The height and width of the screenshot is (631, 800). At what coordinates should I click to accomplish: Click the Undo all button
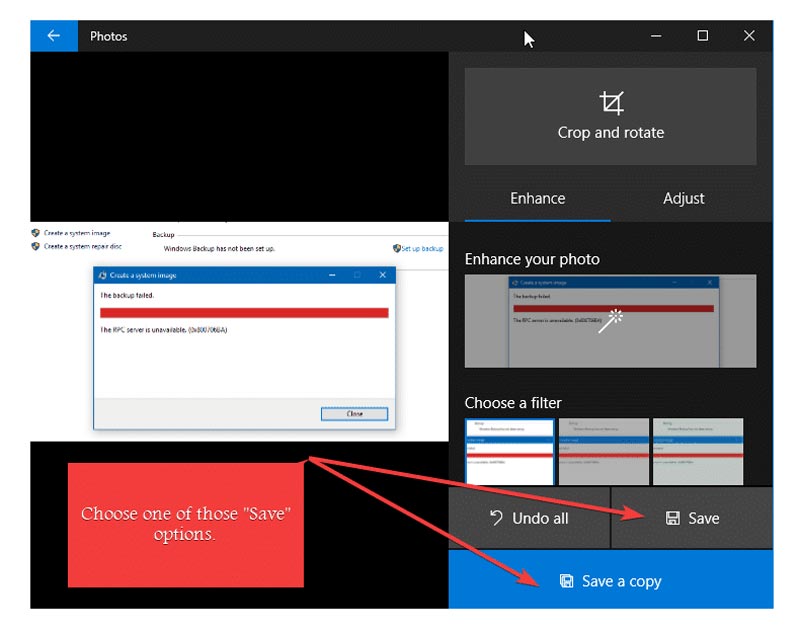pyautogui.click(x=529, y=518)
